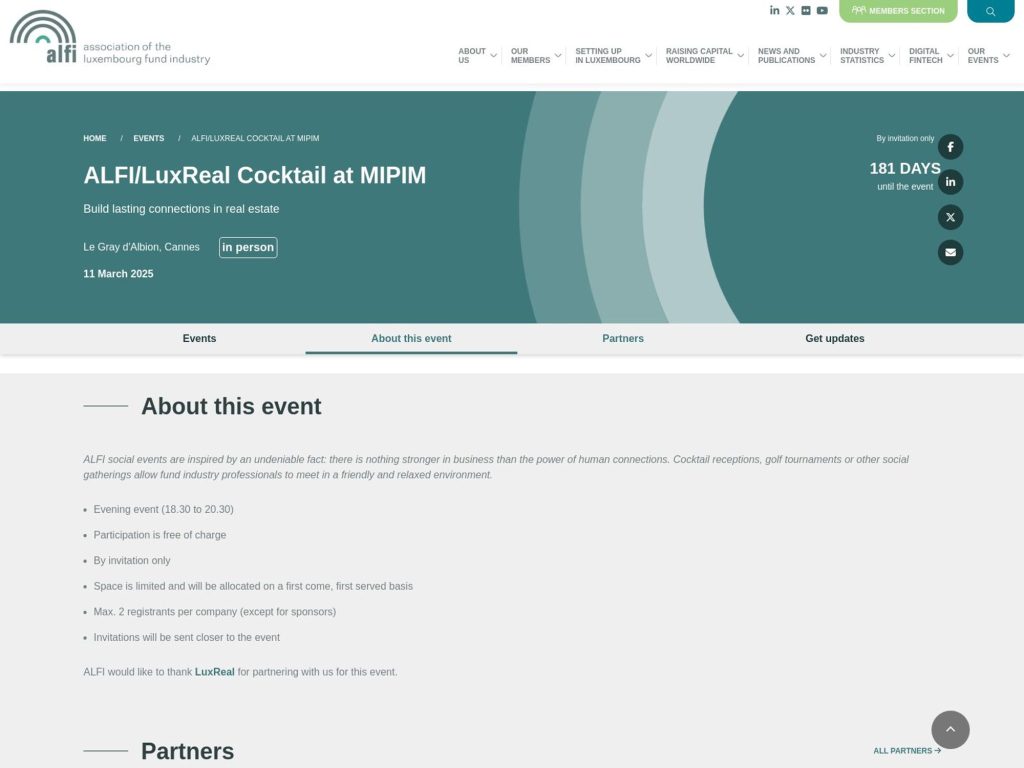This screenshot has height=768, width=1024.
Task: Open ALFI's YouTube channel icon
Action: tap(822, 10)
